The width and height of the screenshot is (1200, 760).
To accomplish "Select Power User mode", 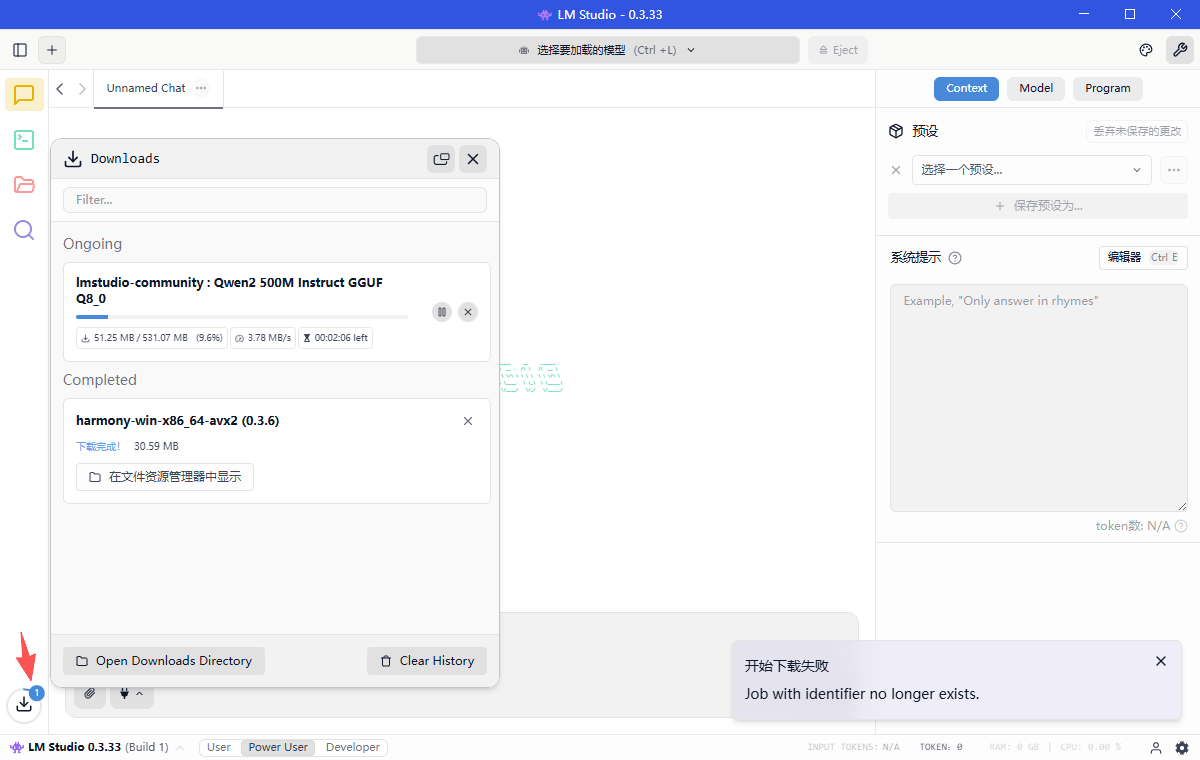I will (278, 747).
